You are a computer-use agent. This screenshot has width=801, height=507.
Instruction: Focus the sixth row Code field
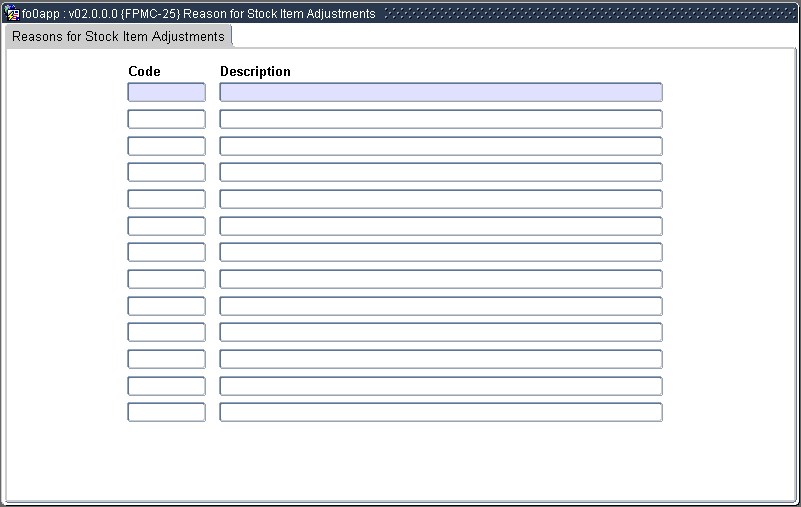[x=166, y=226]
